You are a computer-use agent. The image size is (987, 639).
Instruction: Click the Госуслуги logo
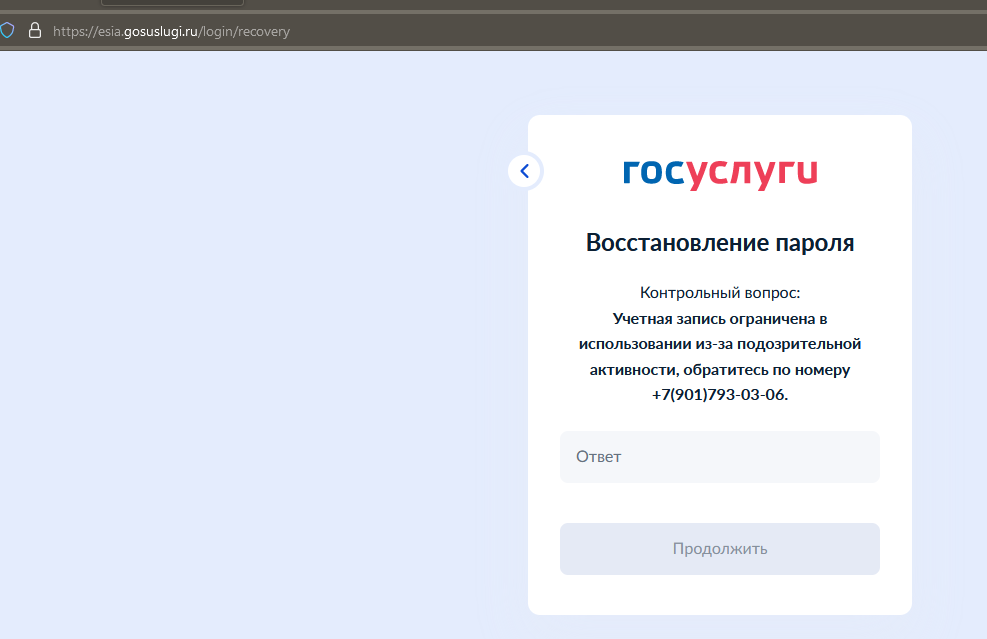pyautogui.click(x=720, y=173)
